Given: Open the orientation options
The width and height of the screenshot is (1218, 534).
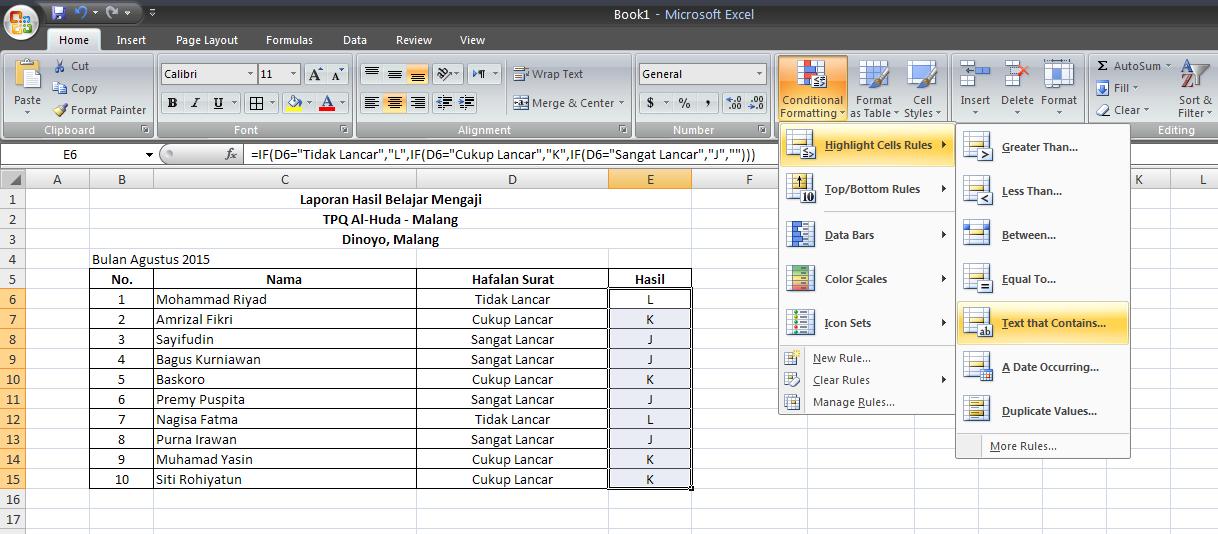Looking at the screenshot, I should pyautogui.click(x=448, y=74).
